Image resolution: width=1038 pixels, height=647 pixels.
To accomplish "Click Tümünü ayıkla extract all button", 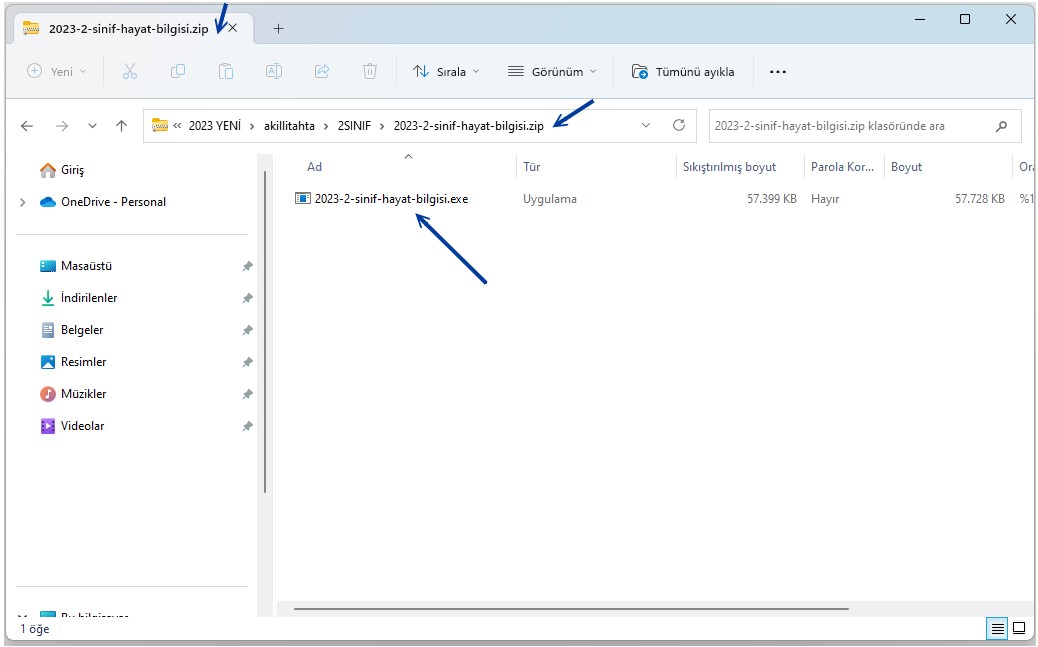I will tap(683, 71).
